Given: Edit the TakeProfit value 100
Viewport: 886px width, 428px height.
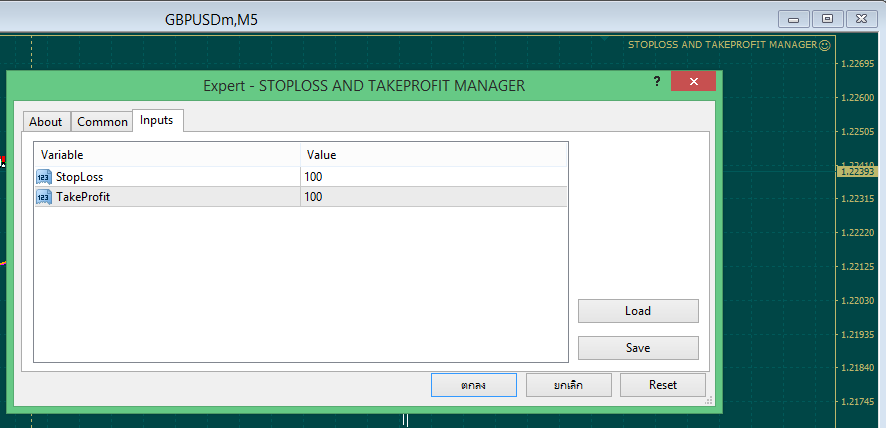Looking at the screenshot, I should point(433,197).
